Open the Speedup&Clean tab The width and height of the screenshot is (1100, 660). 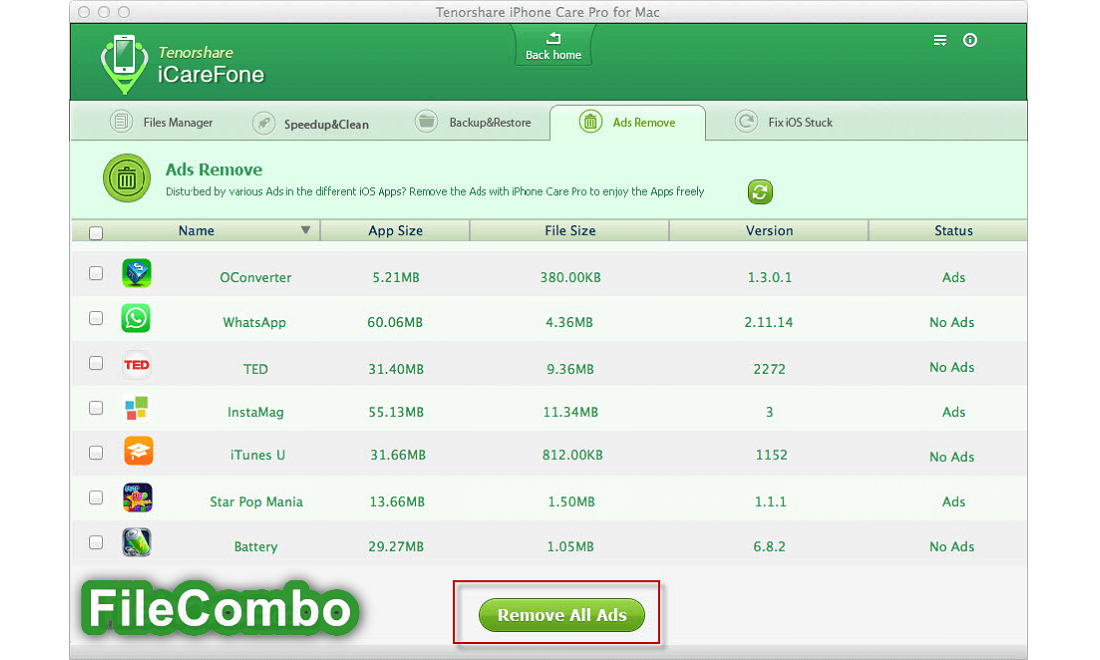point(311,124)
